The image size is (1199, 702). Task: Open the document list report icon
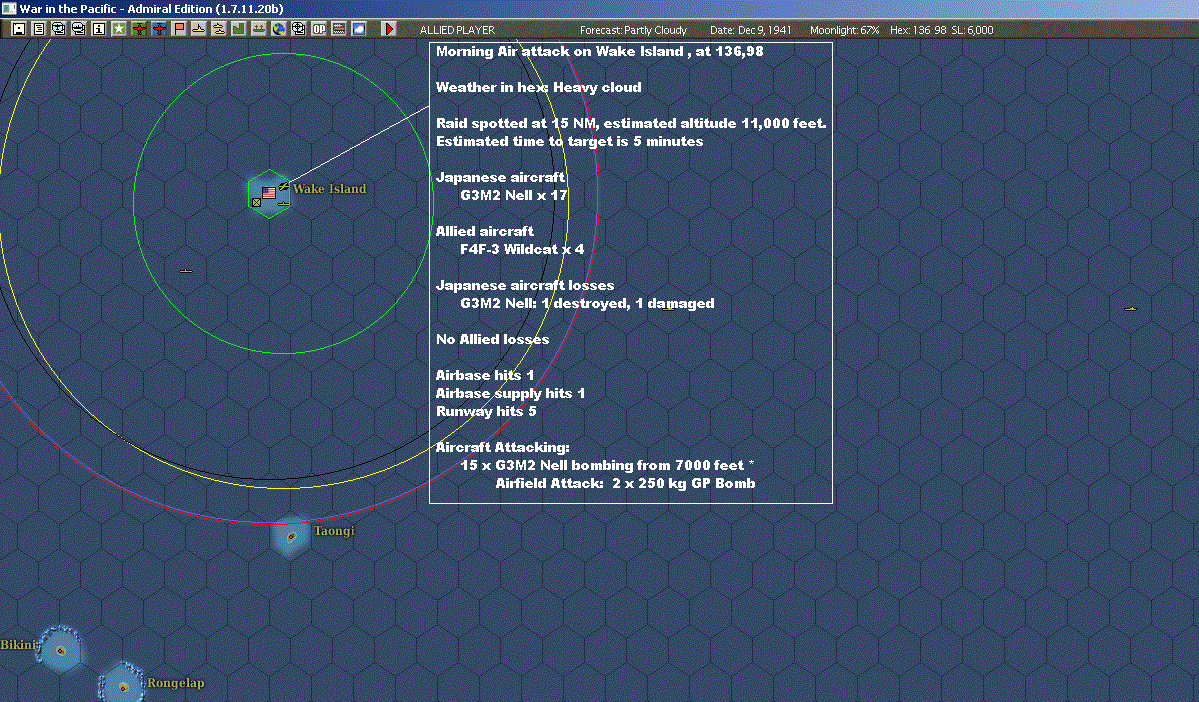tap(38, 29)
